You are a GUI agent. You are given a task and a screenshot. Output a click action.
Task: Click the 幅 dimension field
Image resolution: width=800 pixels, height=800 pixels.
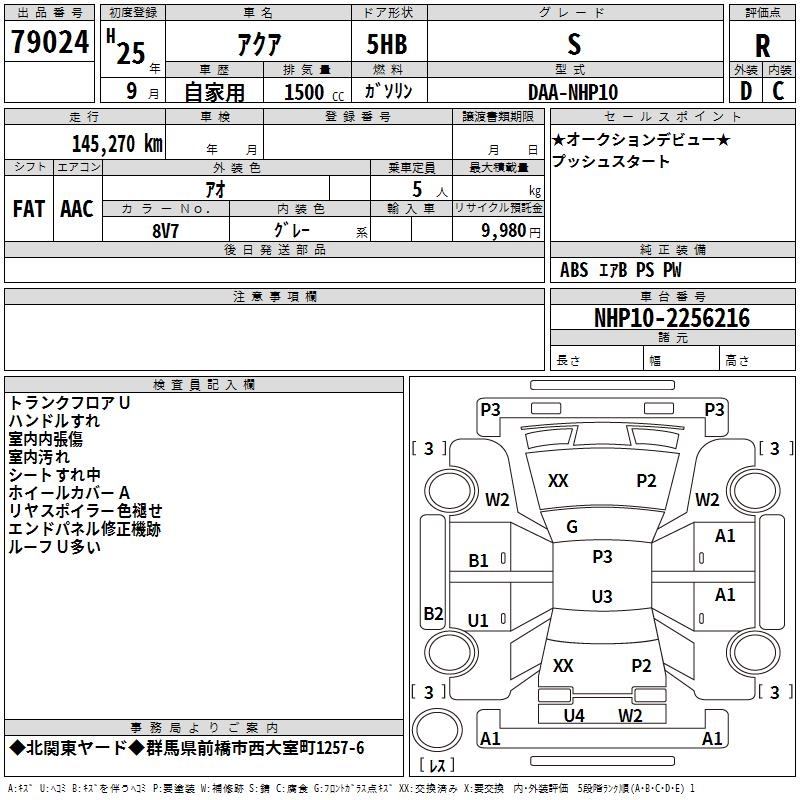pos(681,358)
